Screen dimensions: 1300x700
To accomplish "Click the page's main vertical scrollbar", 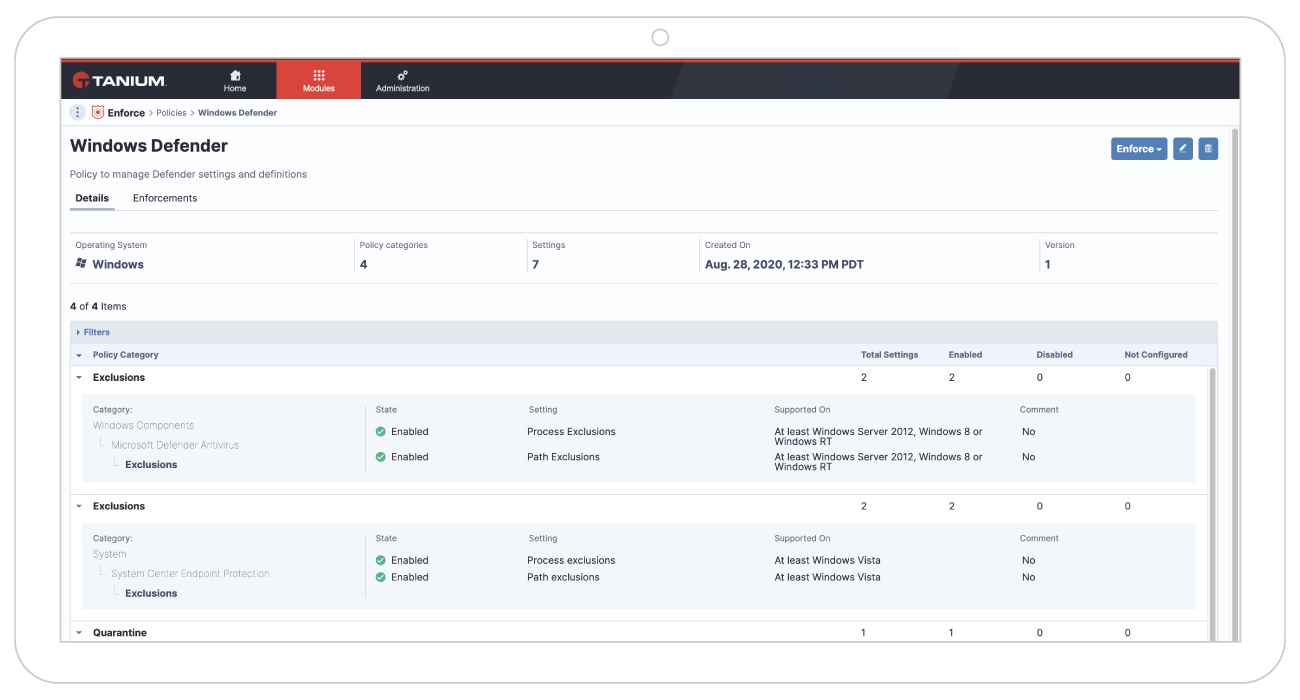I will pyautogui.click(x=1235, y=385).
